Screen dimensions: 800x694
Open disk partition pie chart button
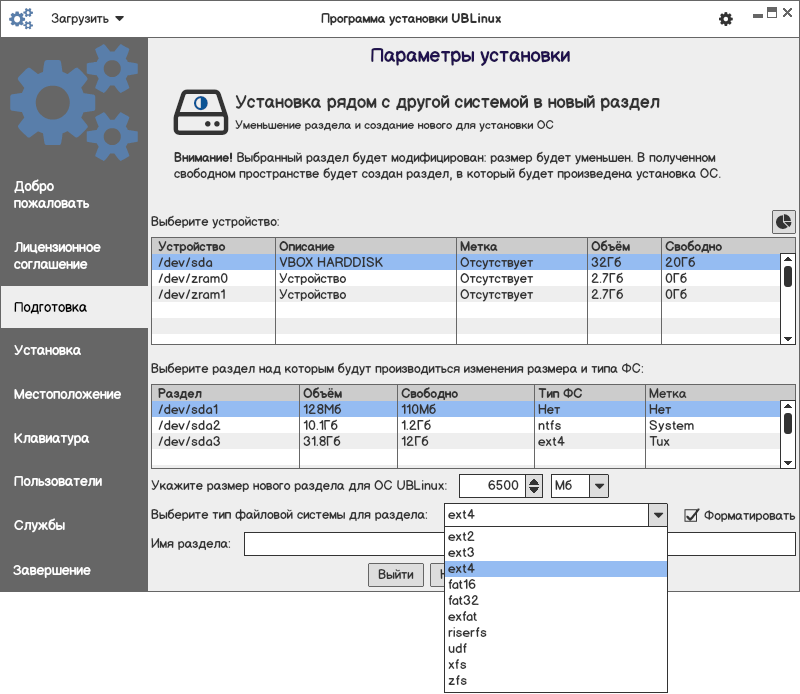[783, 222]
